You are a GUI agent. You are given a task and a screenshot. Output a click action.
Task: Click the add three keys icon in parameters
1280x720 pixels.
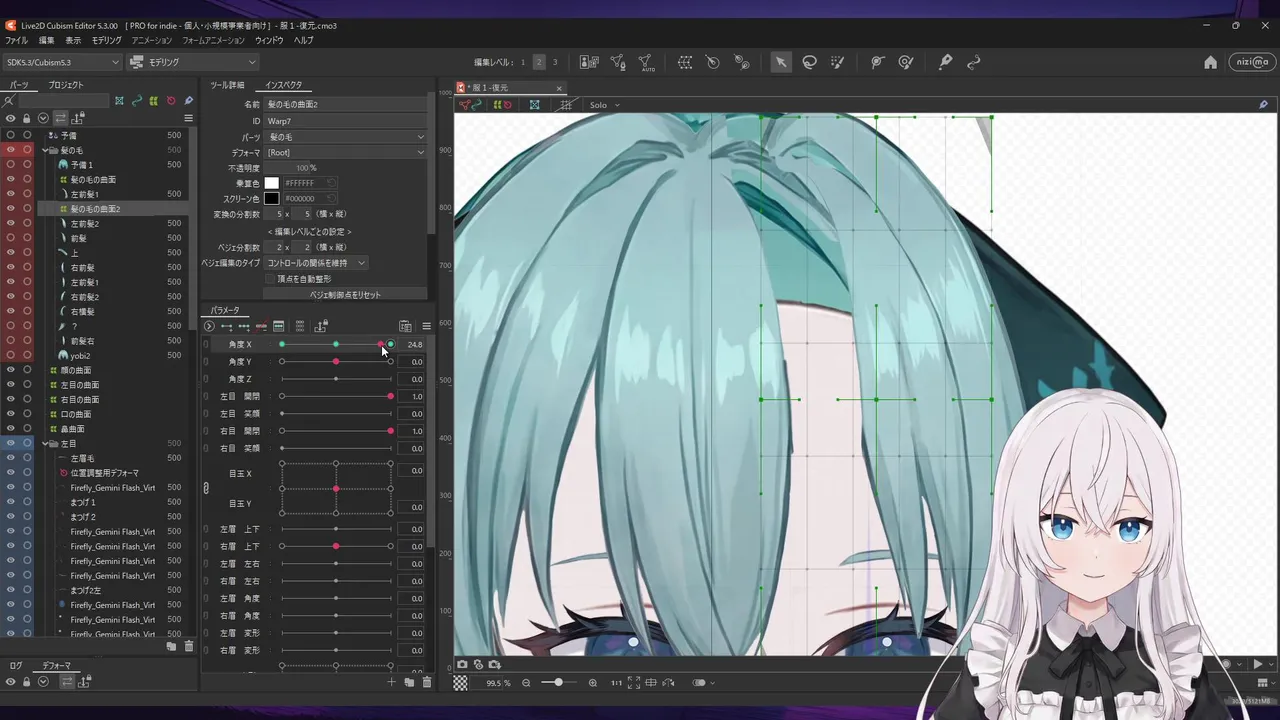[x=243, y=326]
